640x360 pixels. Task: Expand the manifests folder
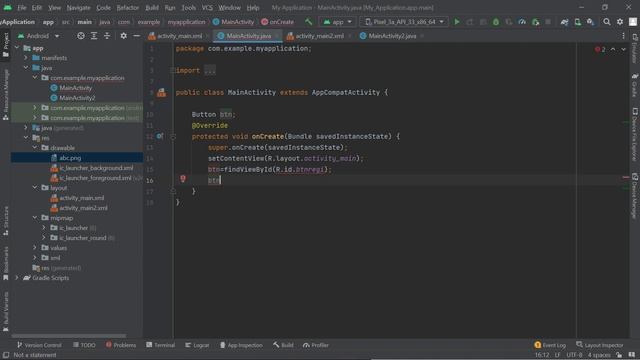(x=26, y=58)
